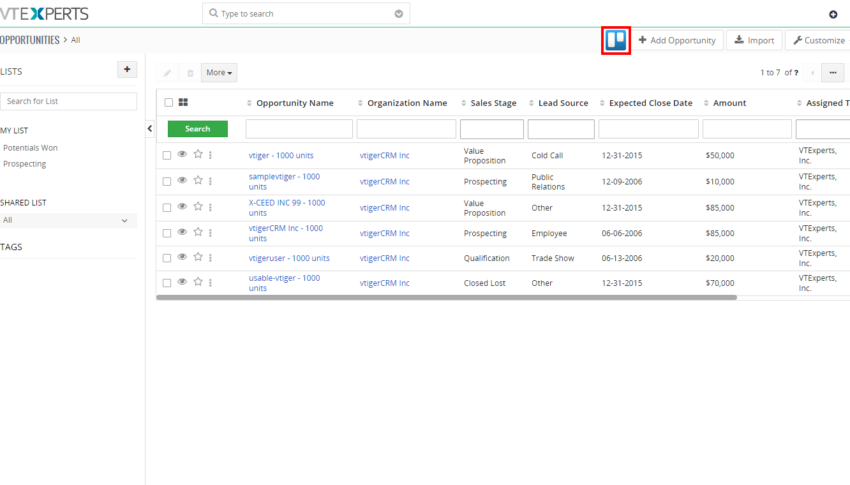Click the Import button
This screenshot has width=850, height=485.
click(x=754, y=40)
